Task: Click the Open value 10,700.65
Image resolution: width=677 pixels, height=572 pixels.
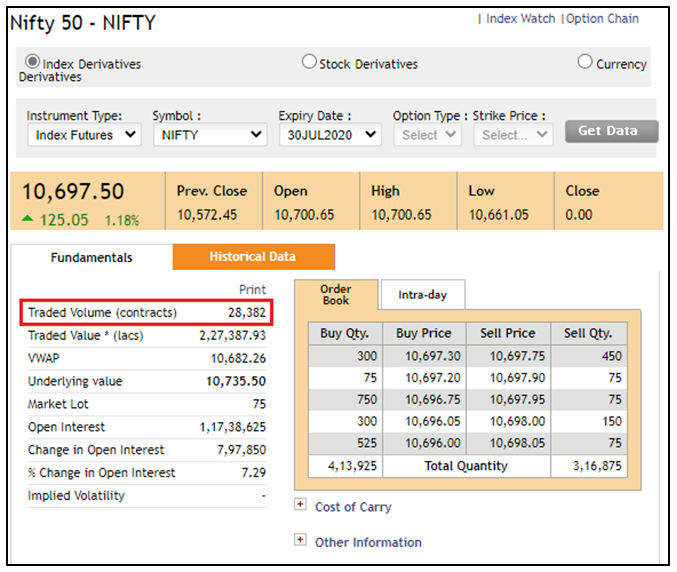Action: tap(304, 215)
